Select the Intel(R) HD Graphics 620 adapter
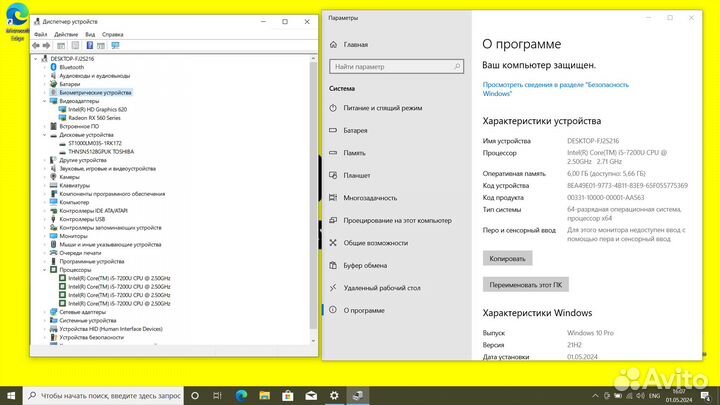This screenshot has width=720, height=405. tap(97, 109)
